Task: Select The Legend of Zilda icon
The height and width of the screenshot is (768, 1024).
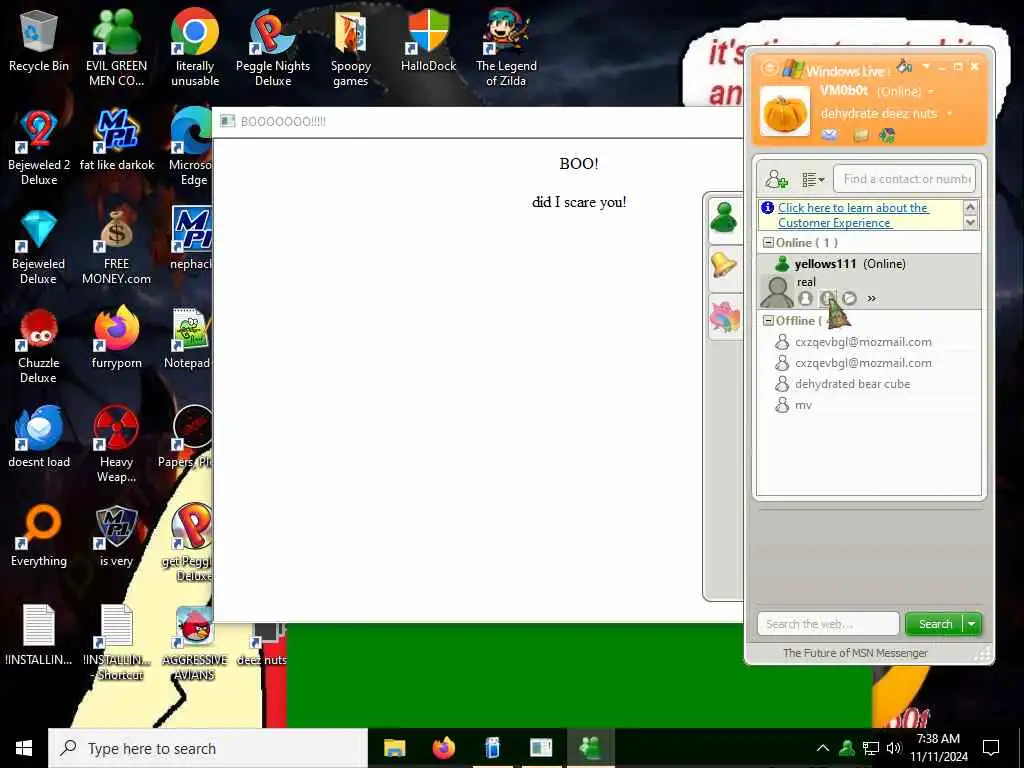Action: tap(506, 48)
